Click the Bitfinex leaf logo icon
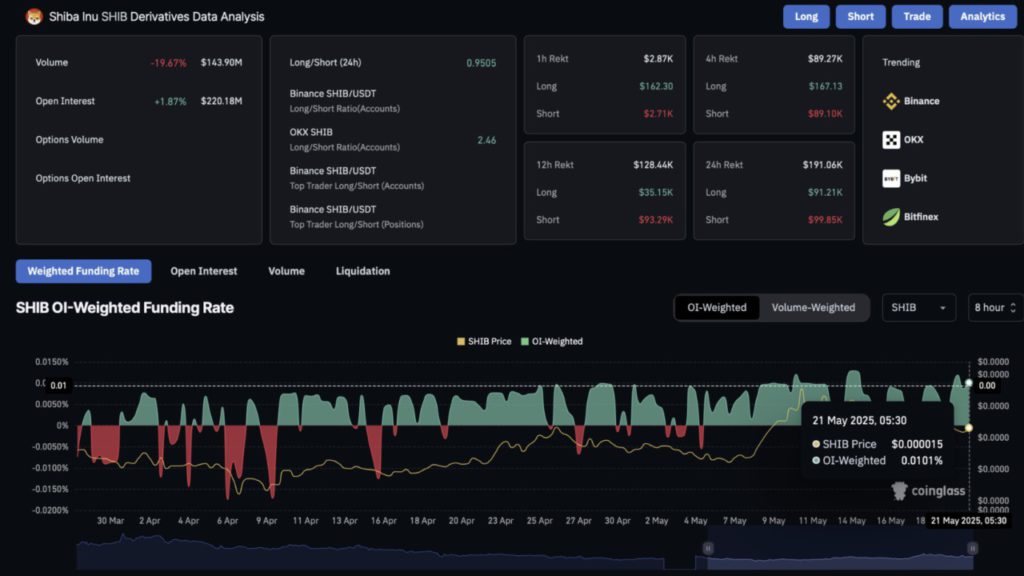Screen dimensions: 1024x576 [891, 217]
